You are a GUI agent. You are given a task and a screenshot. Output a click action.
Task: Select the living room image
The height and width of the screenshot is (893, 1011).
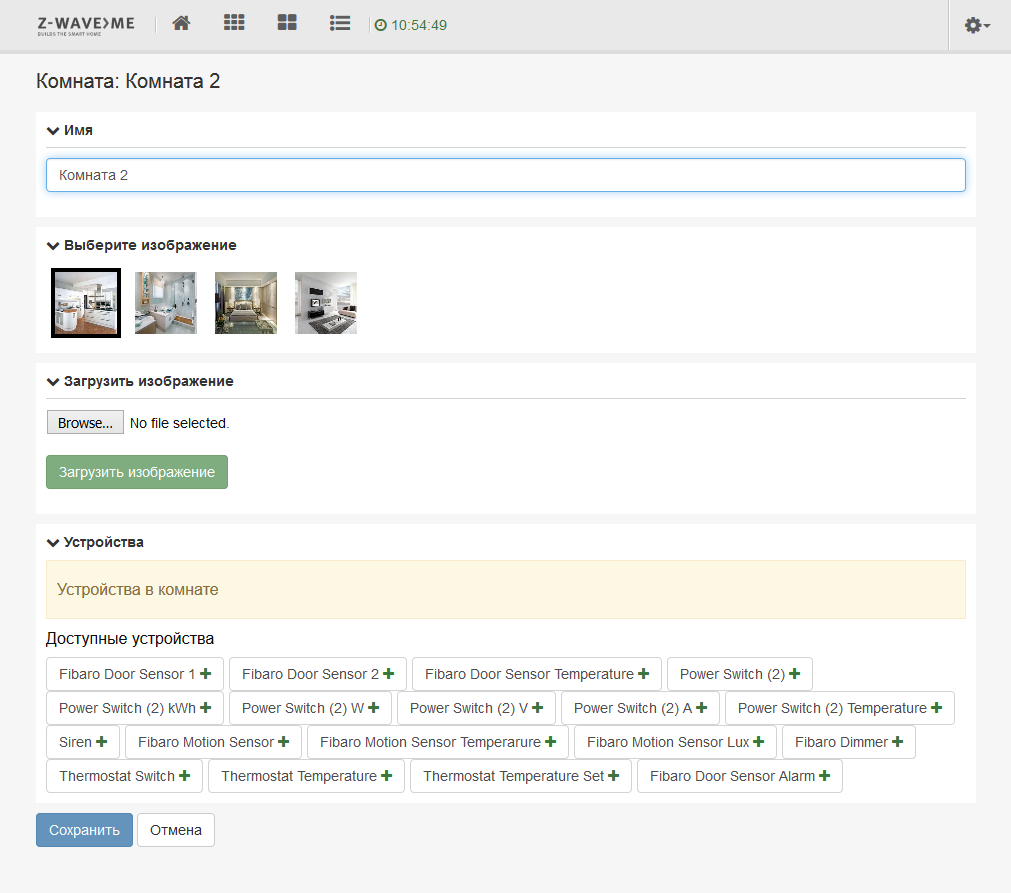click(326, 303)
